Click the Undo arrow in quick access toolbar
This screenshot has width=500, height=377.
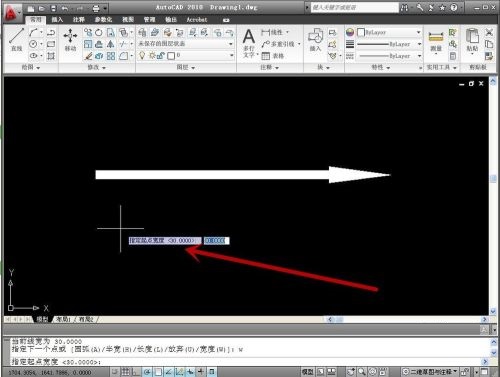65,9
